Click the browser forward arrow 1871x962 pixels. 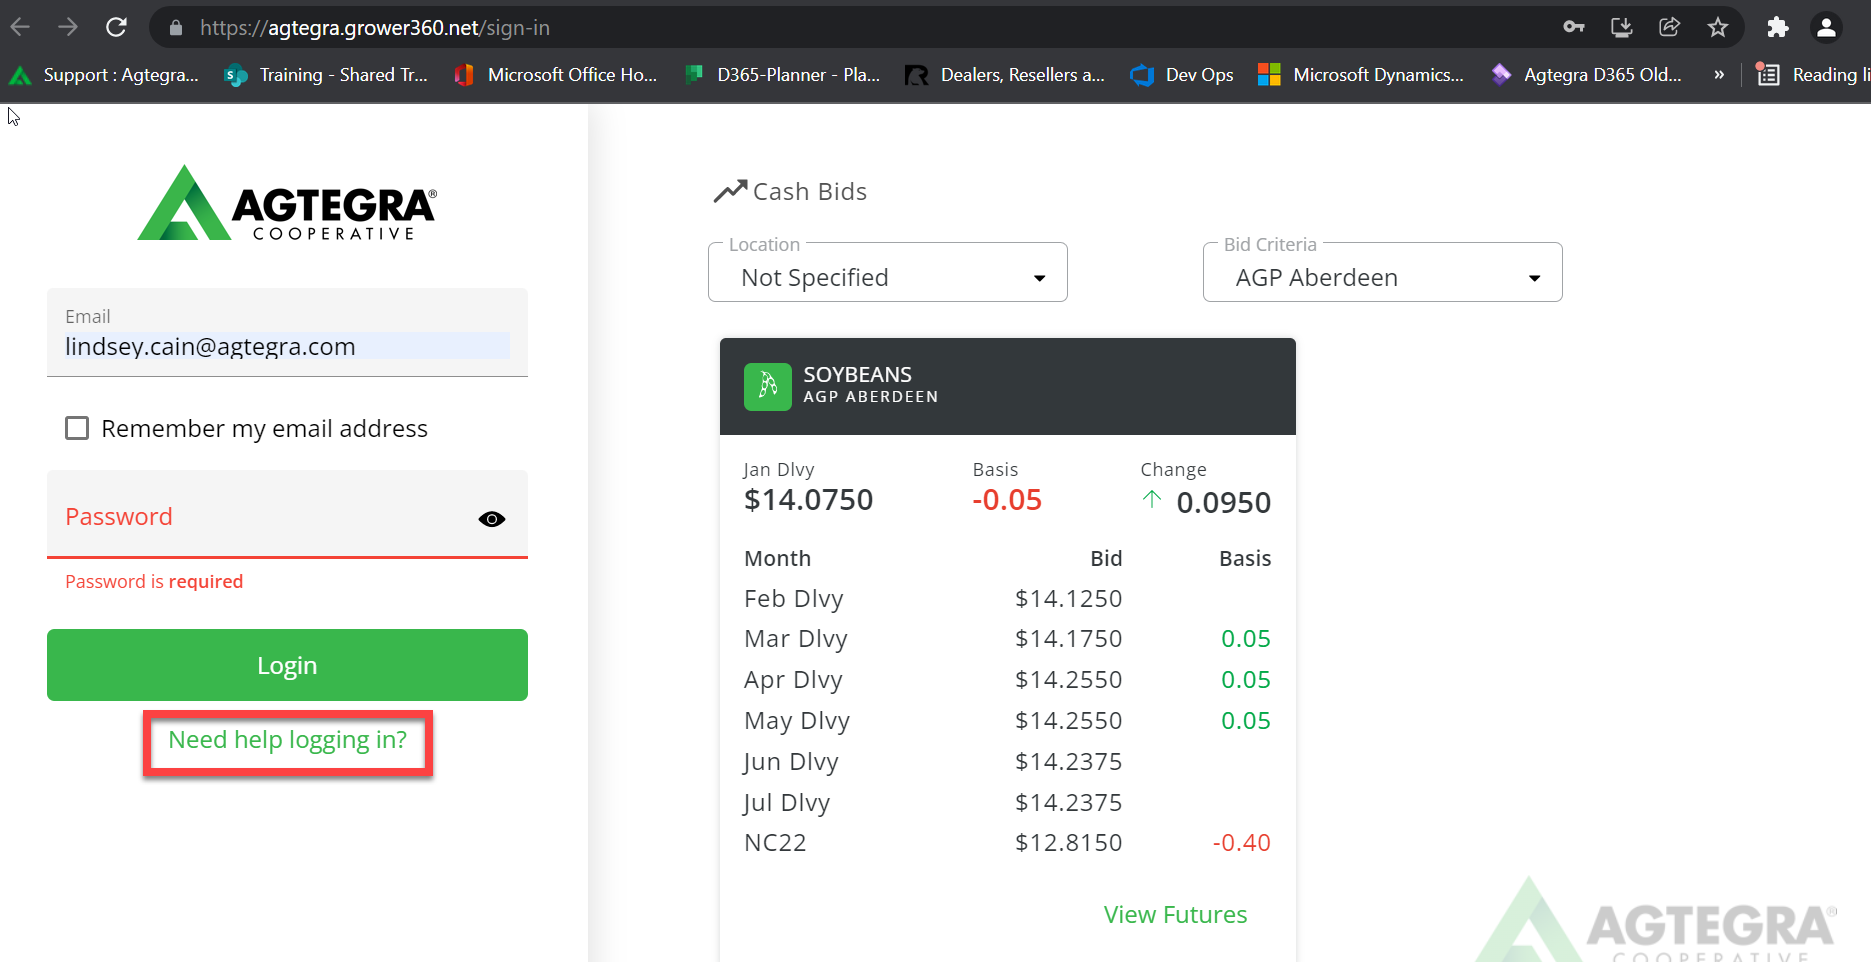coord(68,27)
